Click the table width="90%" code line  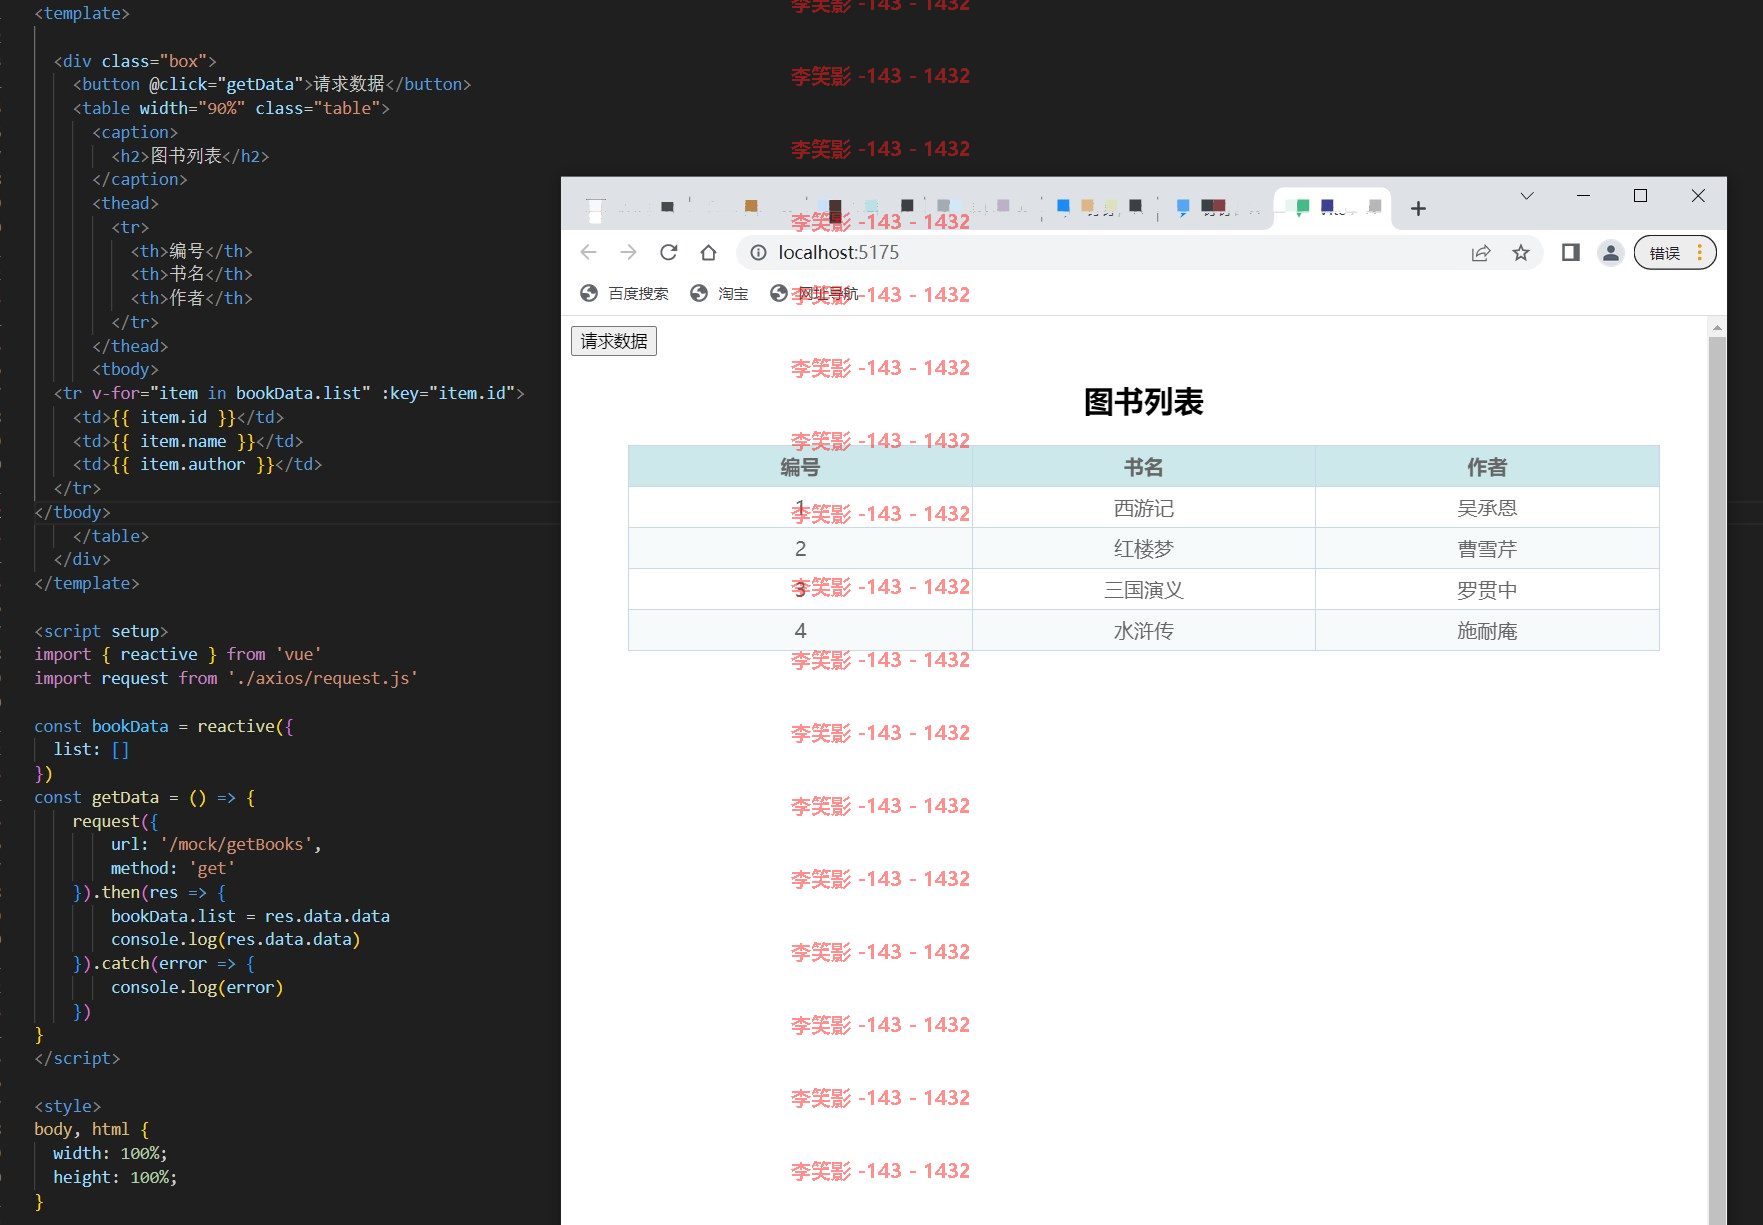pyautogui.click(x=231, y=108)
